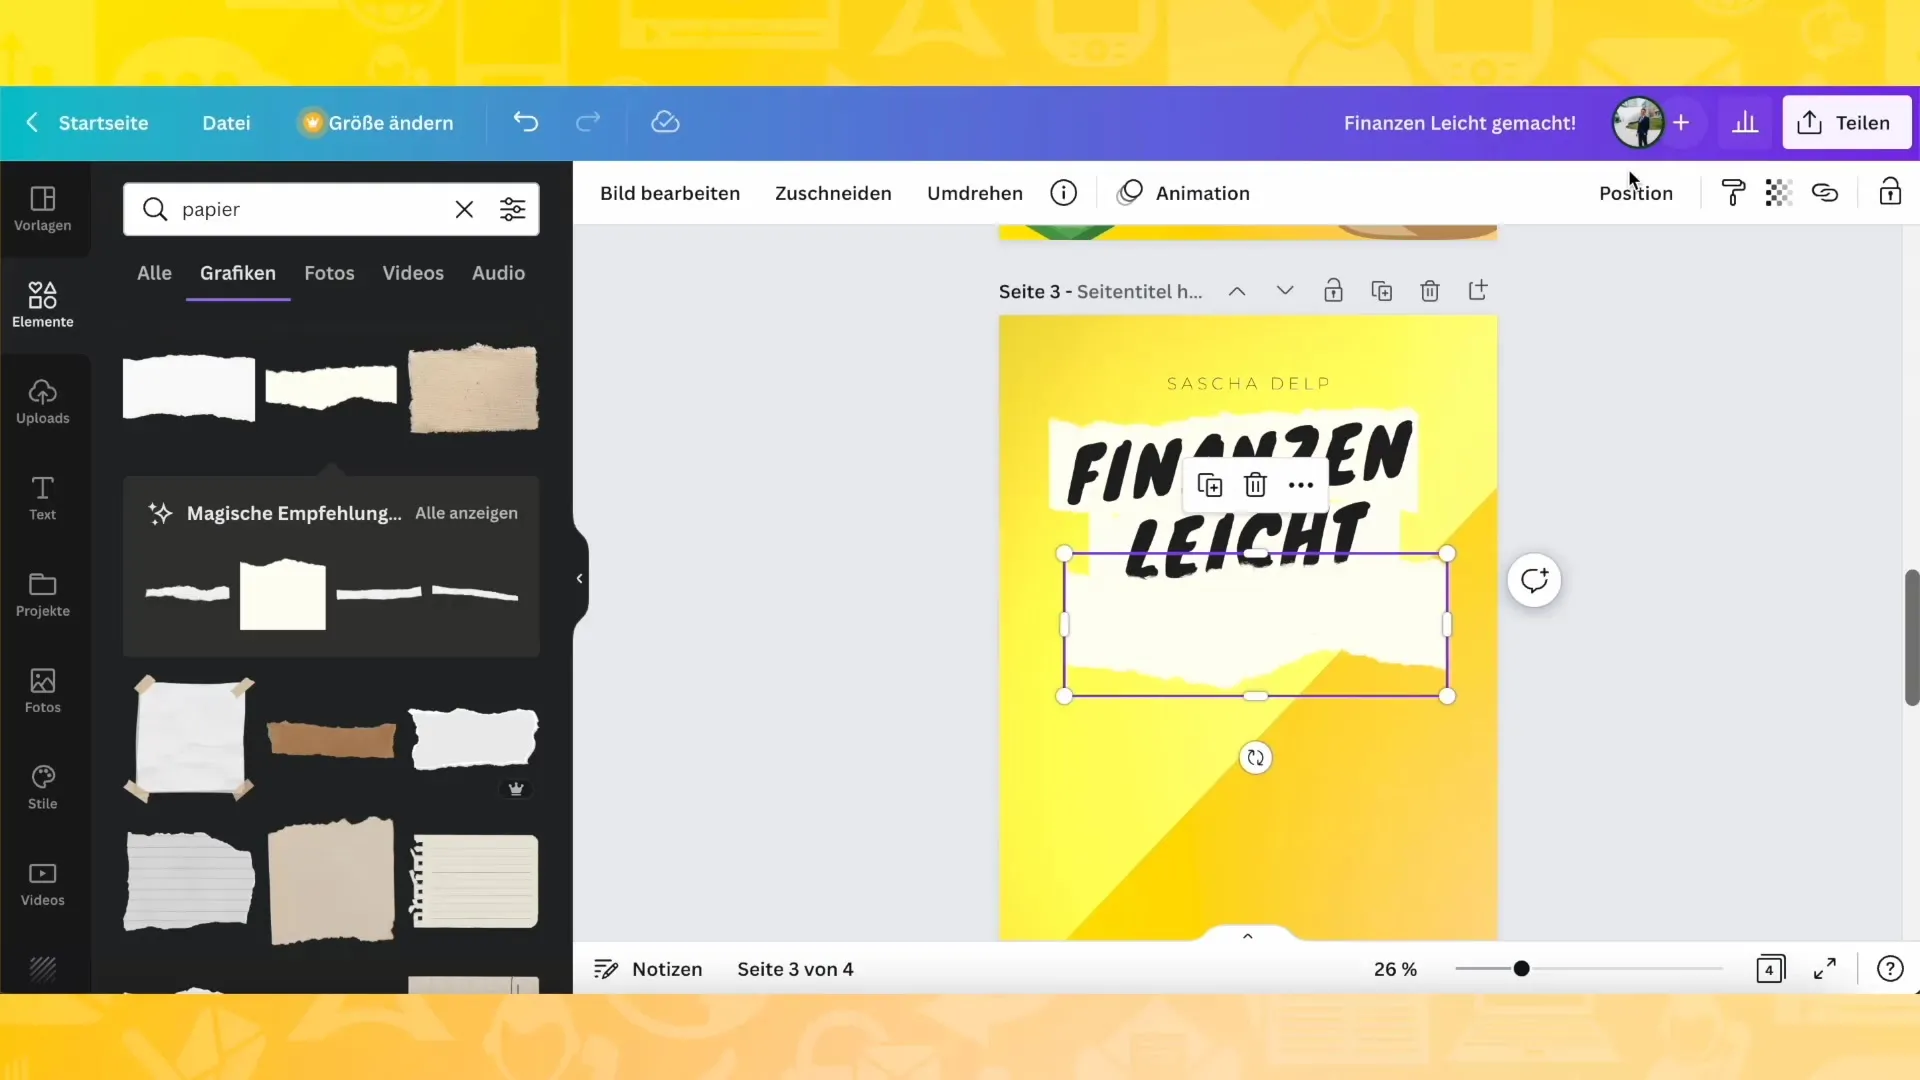Click the Redo arrow icon
1920x1080 pixels.
587,121
